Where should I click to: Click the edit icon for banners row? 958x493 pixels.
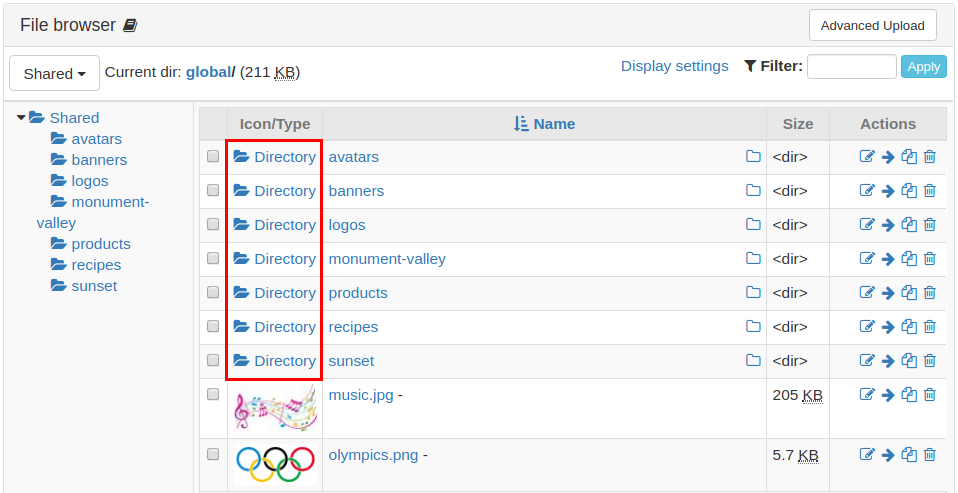tap(867, 191)
